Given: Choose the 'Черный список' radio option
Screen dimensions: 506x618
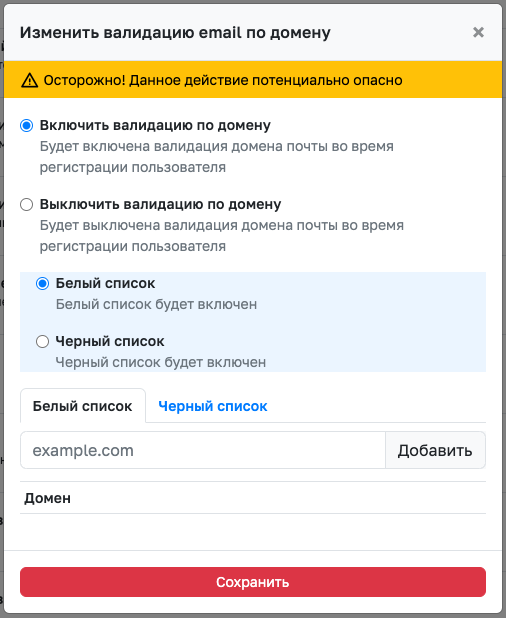Looking at the screenshot, I should click(43, 341).
